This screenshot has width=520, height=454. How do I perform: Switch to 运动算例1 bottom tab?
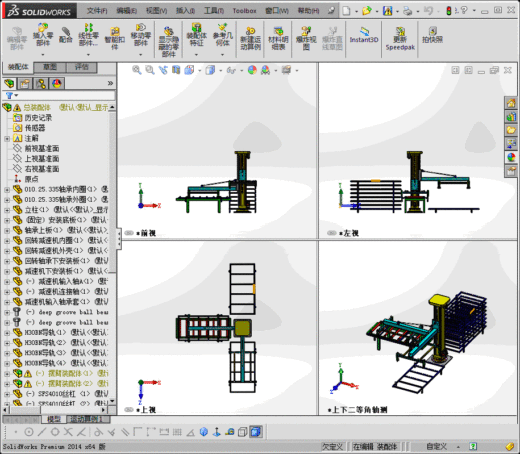point(87,419)
